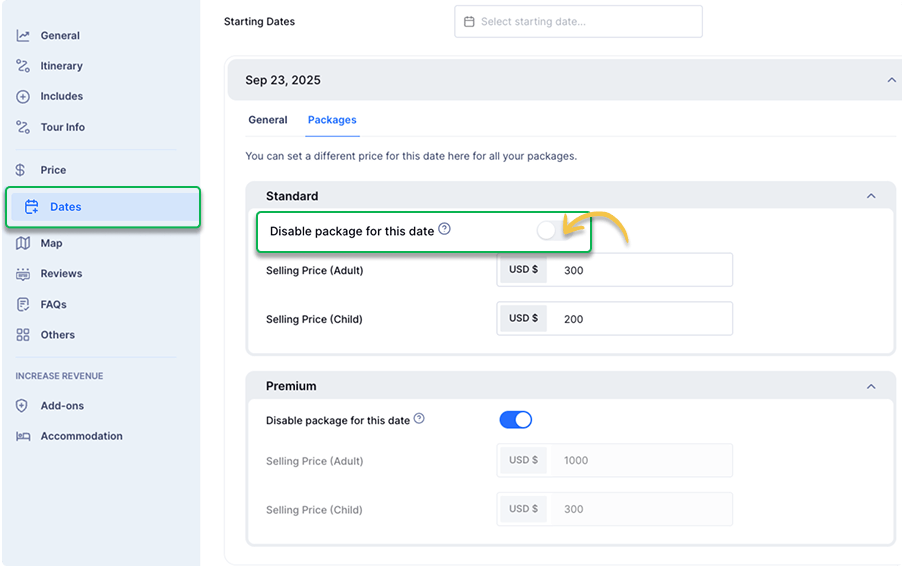
Task: Select Dates in the sidebar
Action: click(x=103, y=207)
